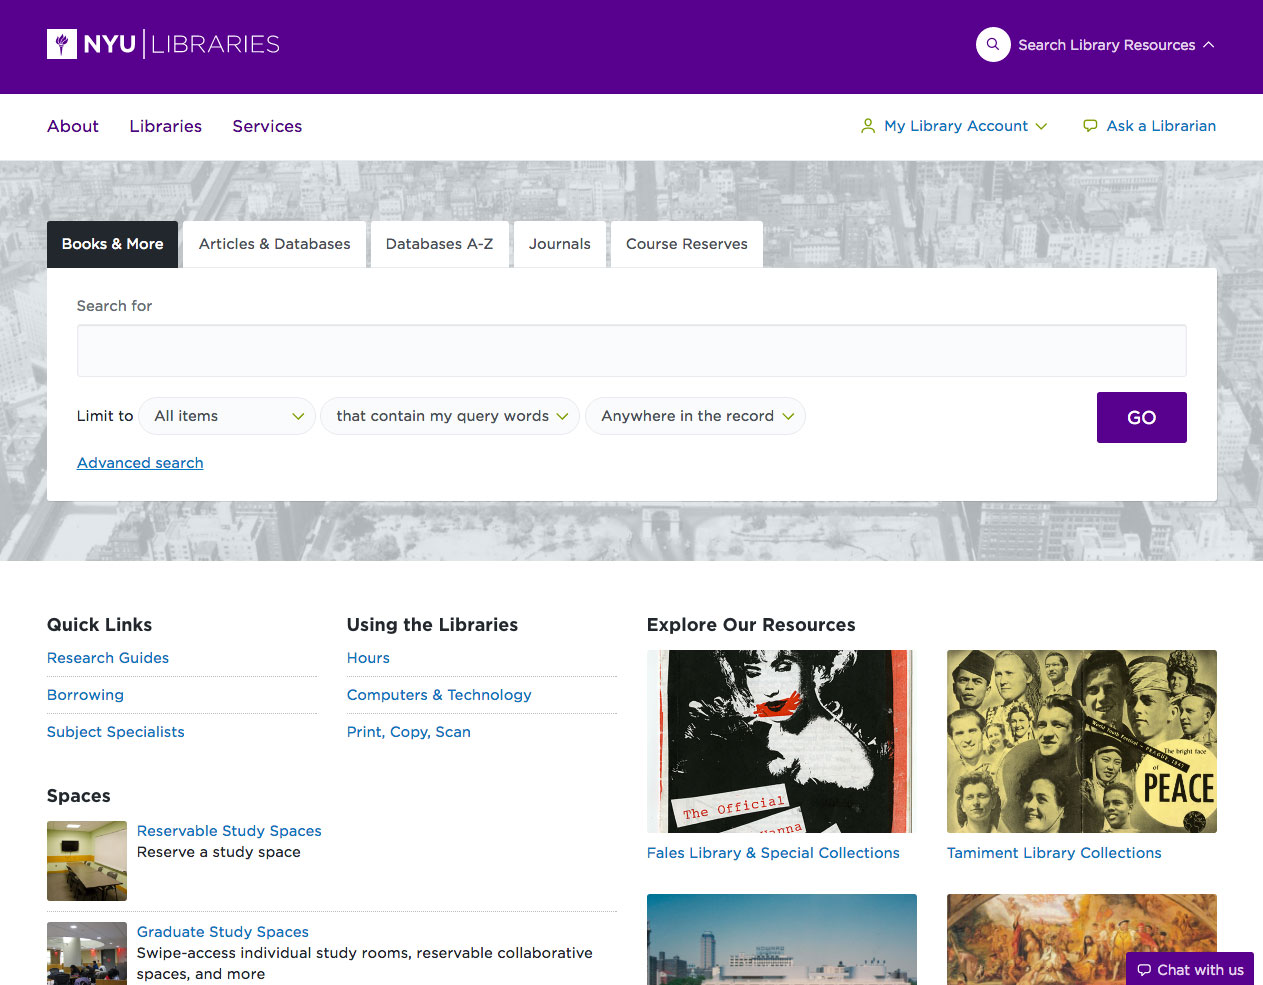Click the Ask a Librarian speech bubble icon

(x=1090, y=126)
